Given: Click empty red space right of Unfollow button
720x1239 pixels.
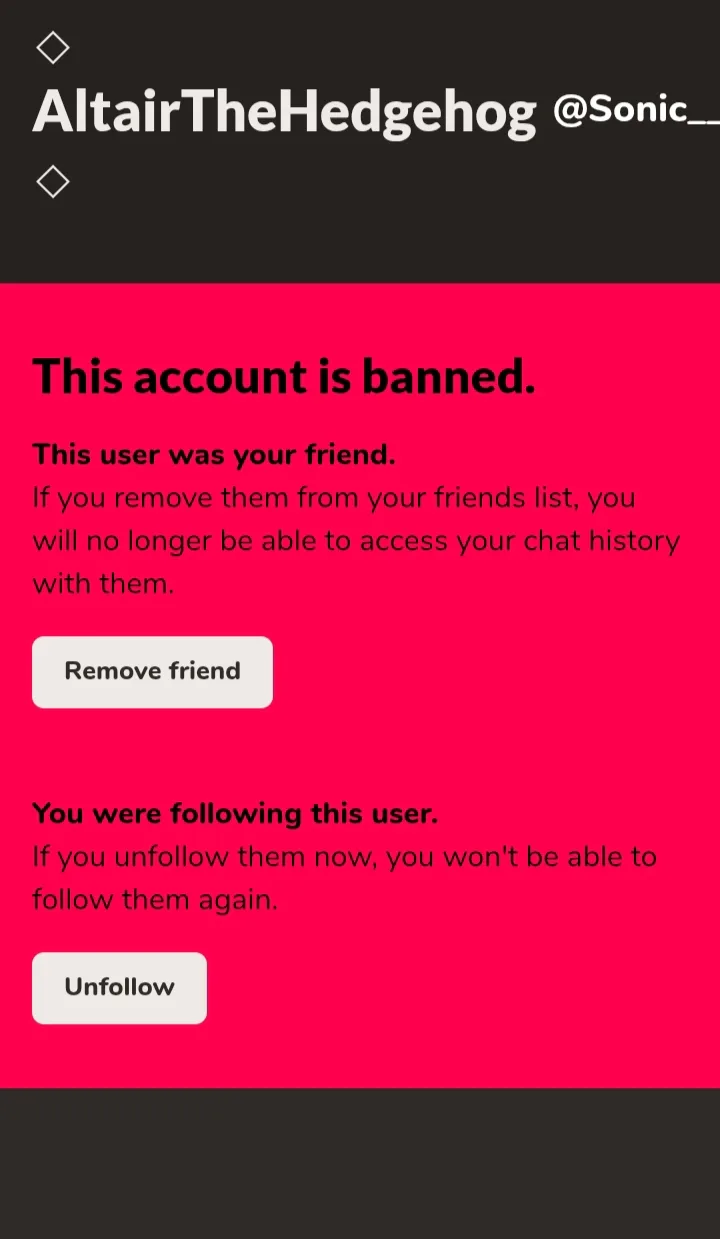Looking at the screenshot, I should click(x=460, y=988).
